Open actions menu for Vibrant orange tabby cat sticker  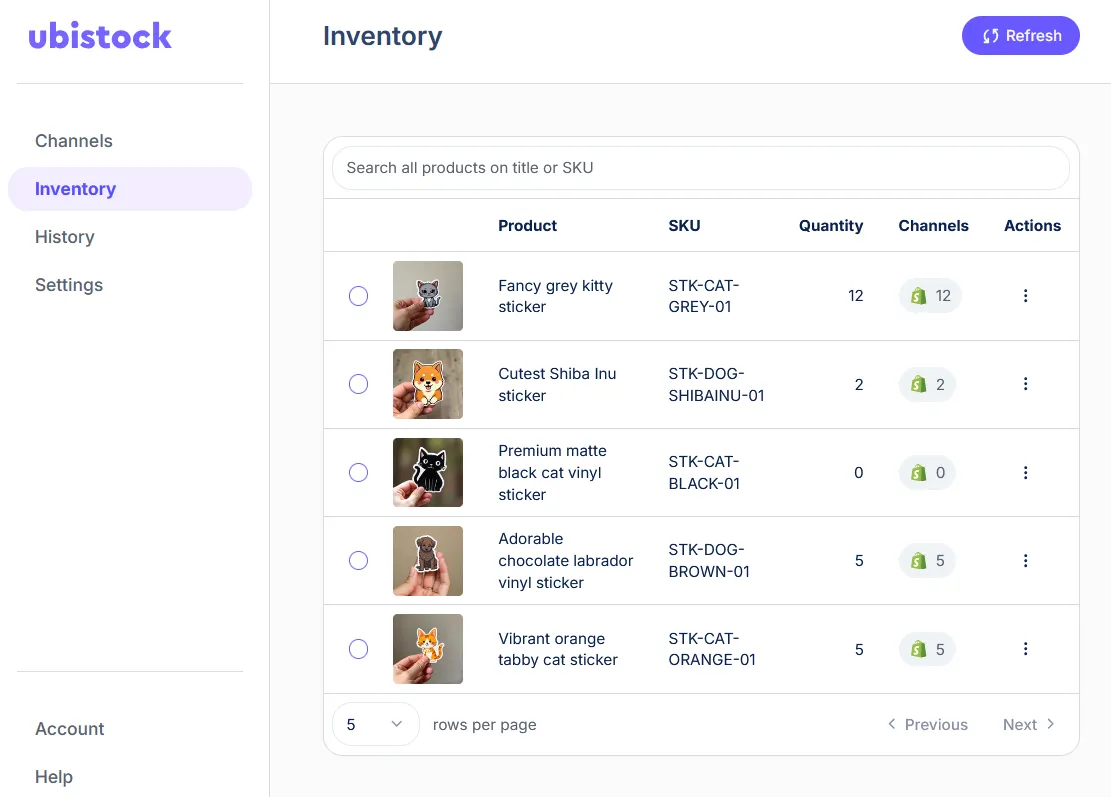[1025, 648]
